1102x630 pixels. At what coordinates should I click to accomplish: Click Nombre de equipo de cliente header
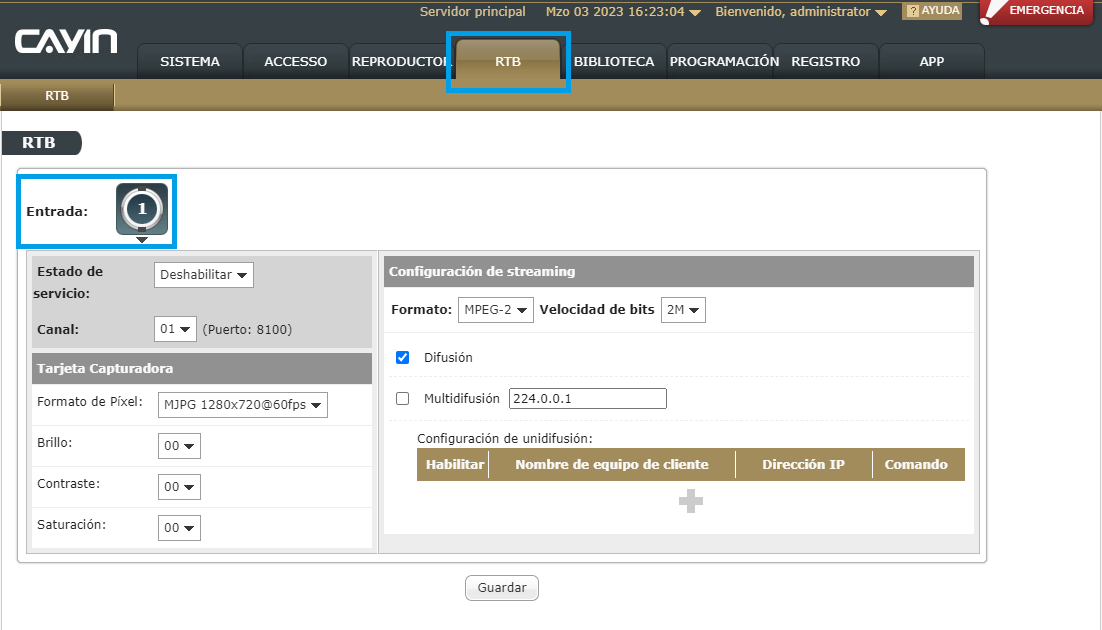click(x=611, y=465)
